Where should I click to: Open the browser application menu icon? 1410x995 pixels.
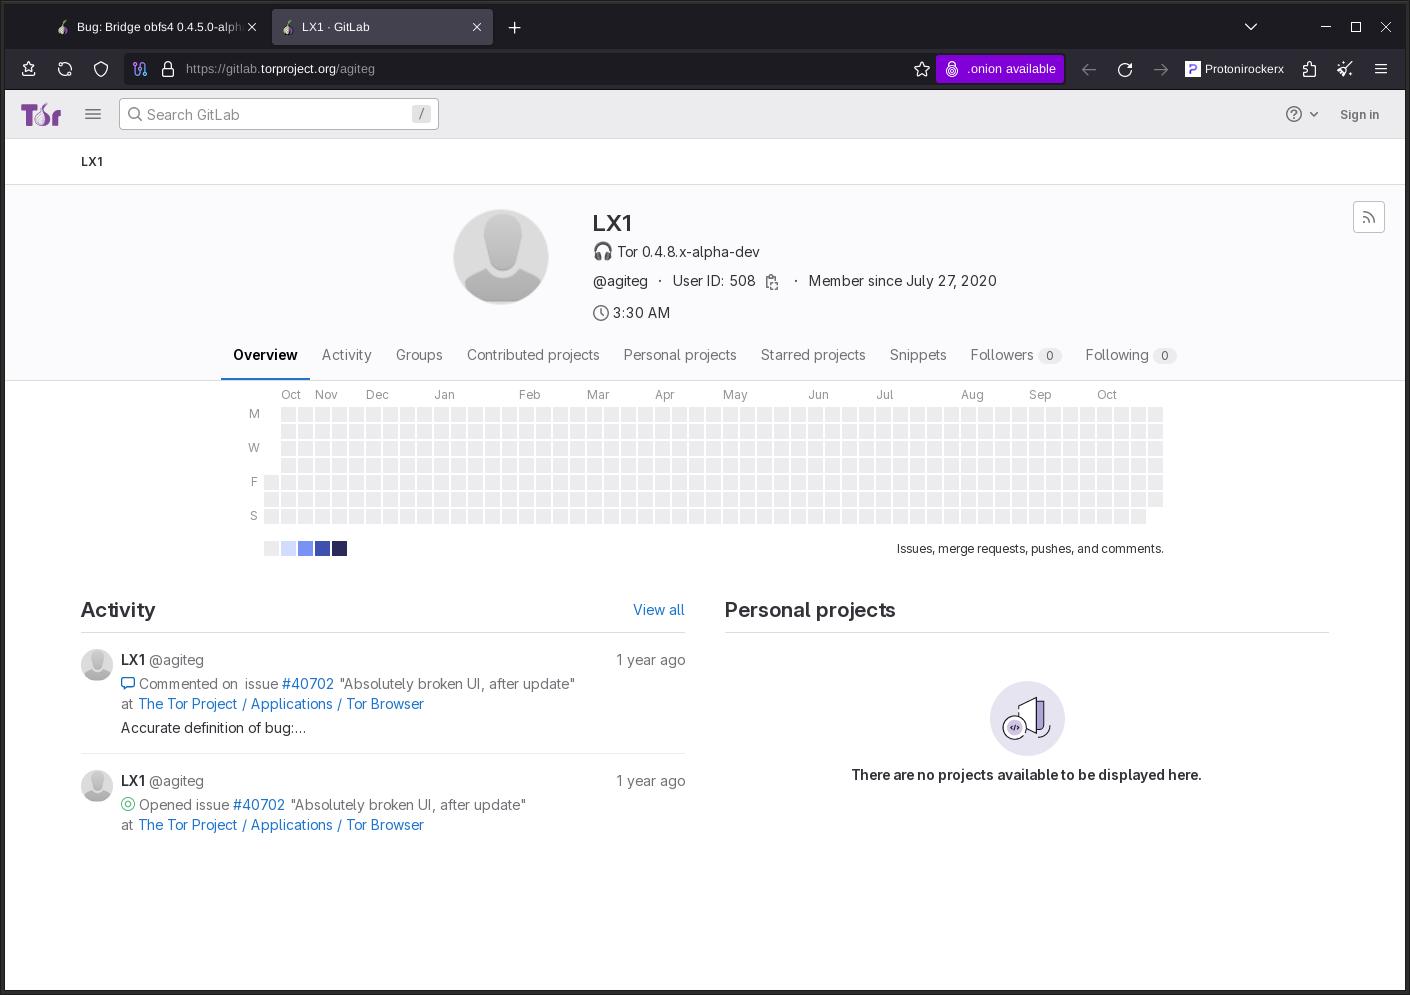click(x=1381, y=69)
